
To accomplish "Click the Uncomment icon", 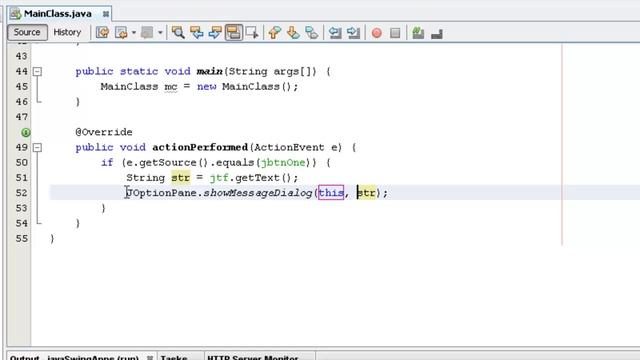I will [x=437, y=33].
